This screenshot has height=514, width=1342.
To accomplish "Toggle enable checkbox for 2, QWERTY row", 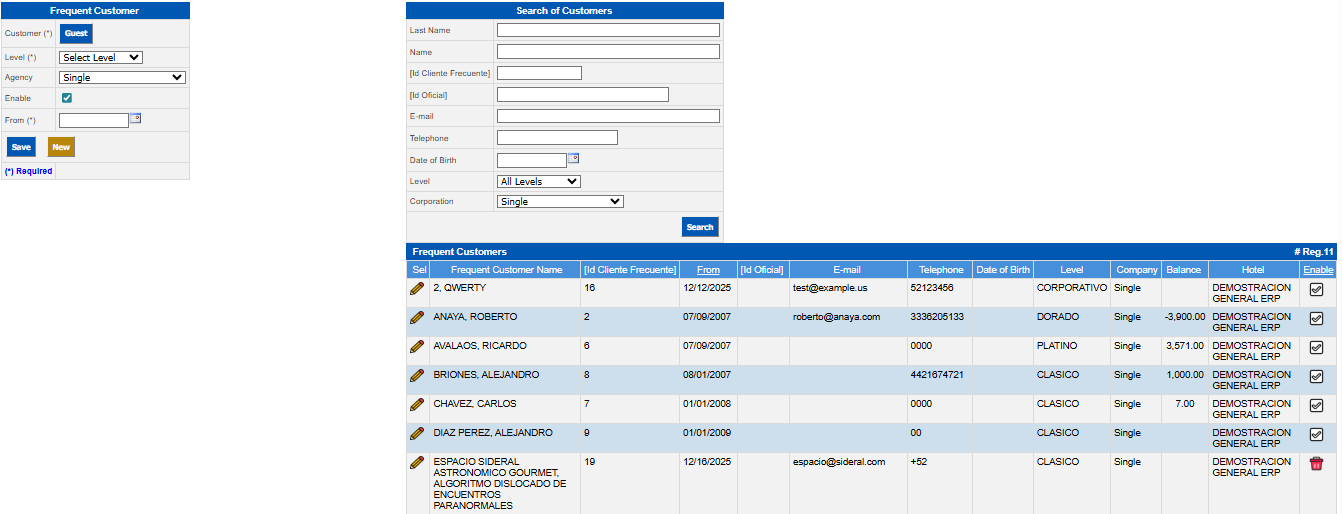I will point(1316,290).
